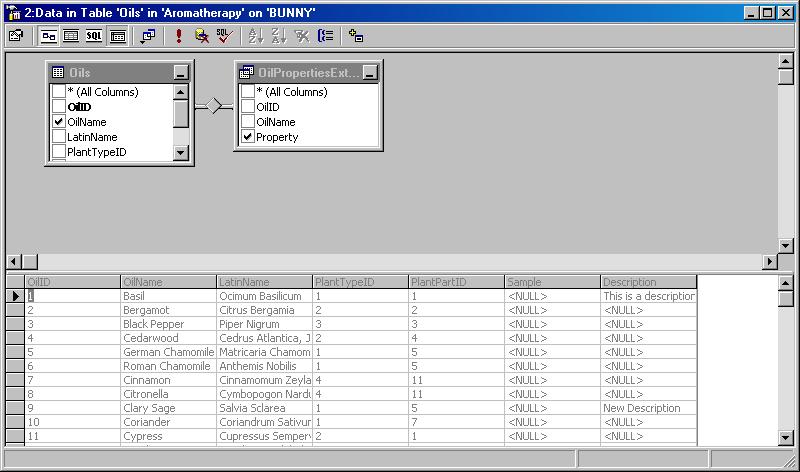The width and height of the screenshot is (800, 472).
Task: Toggle the Show Grid Pane icon
Action: point(71,36)
